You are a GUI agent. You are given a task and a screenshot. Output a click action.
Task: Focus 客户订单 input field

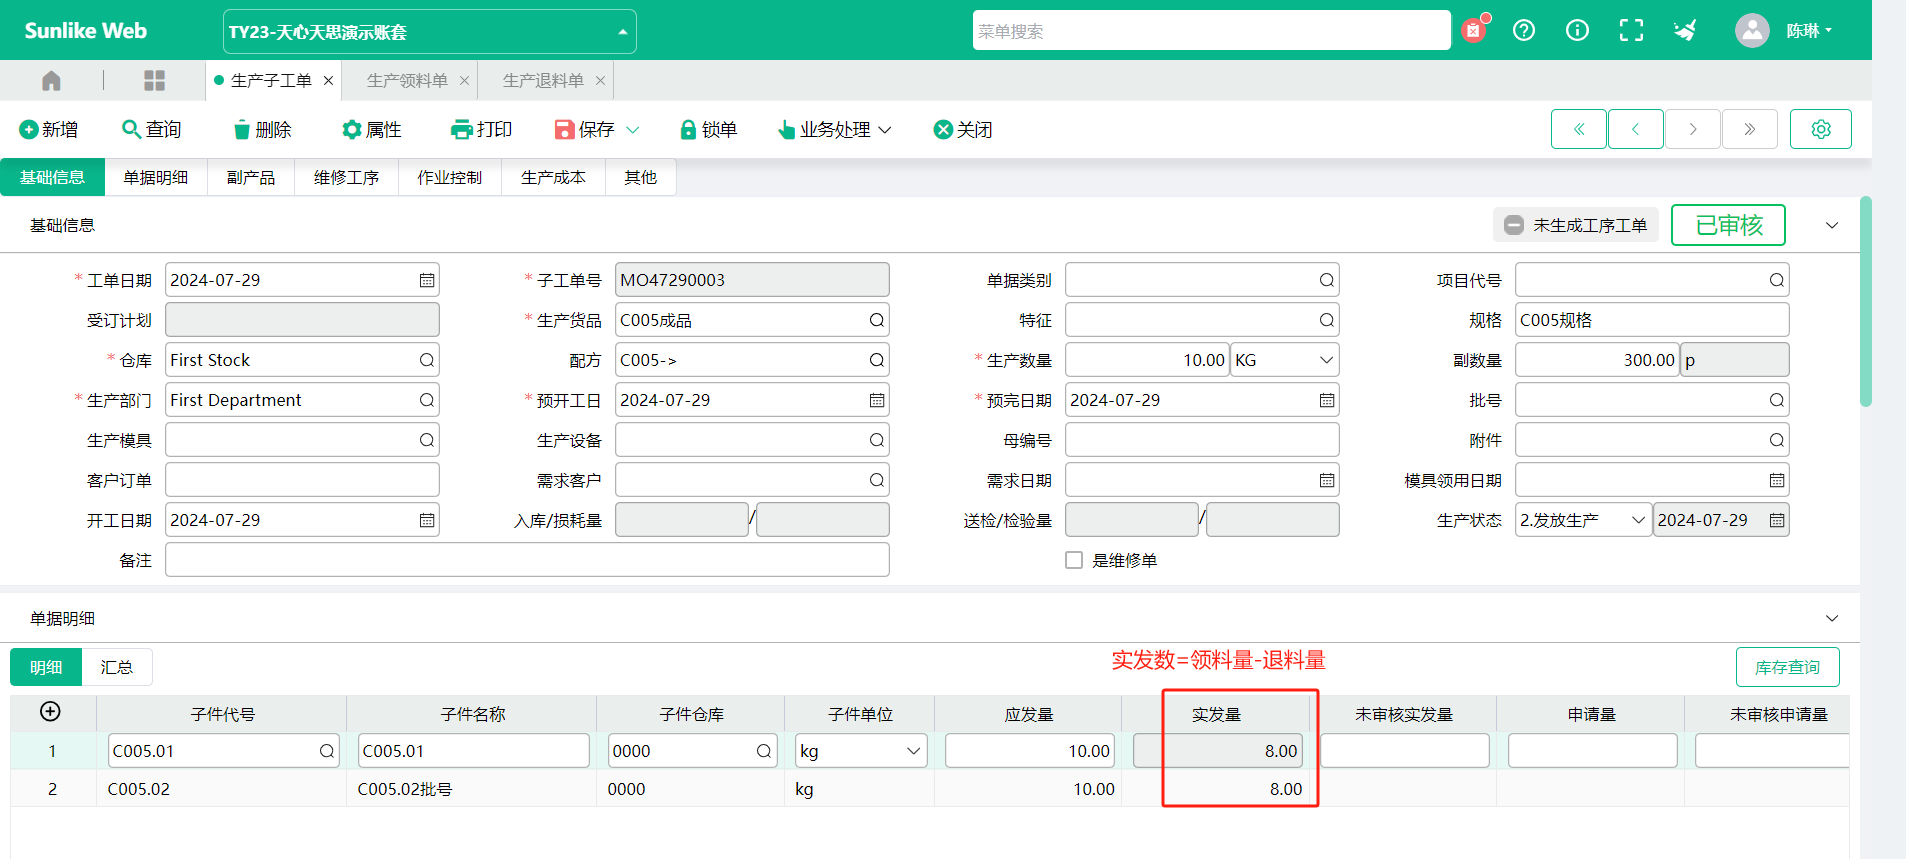coord(302,480)
